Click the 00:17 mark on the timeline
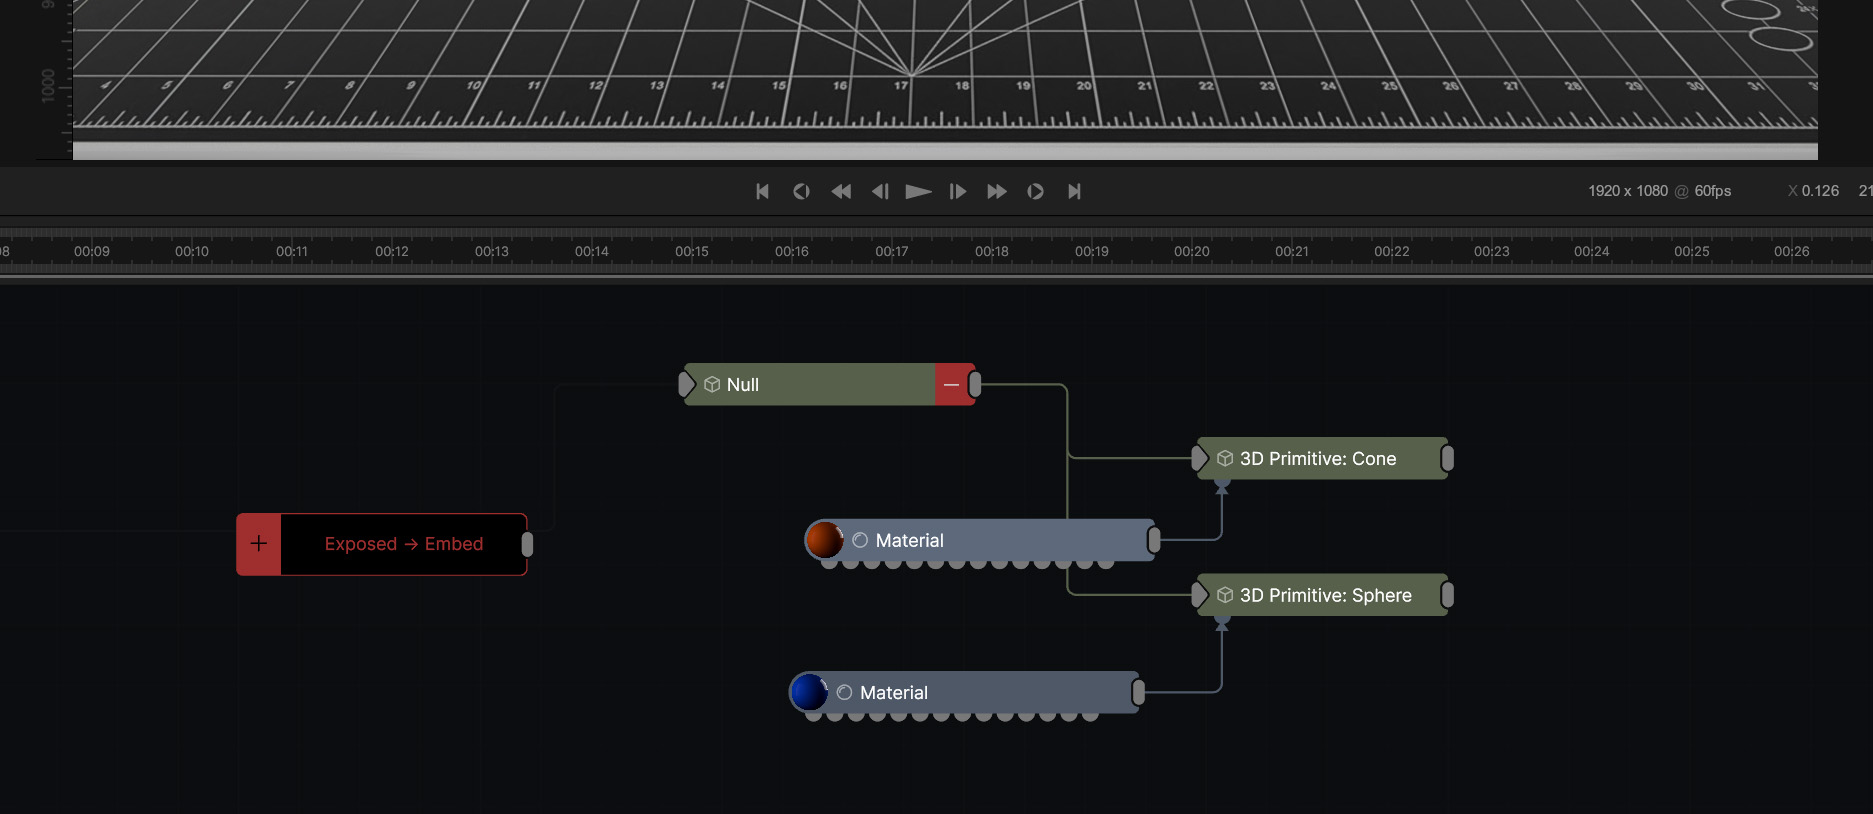 click(x=891, y=252)
